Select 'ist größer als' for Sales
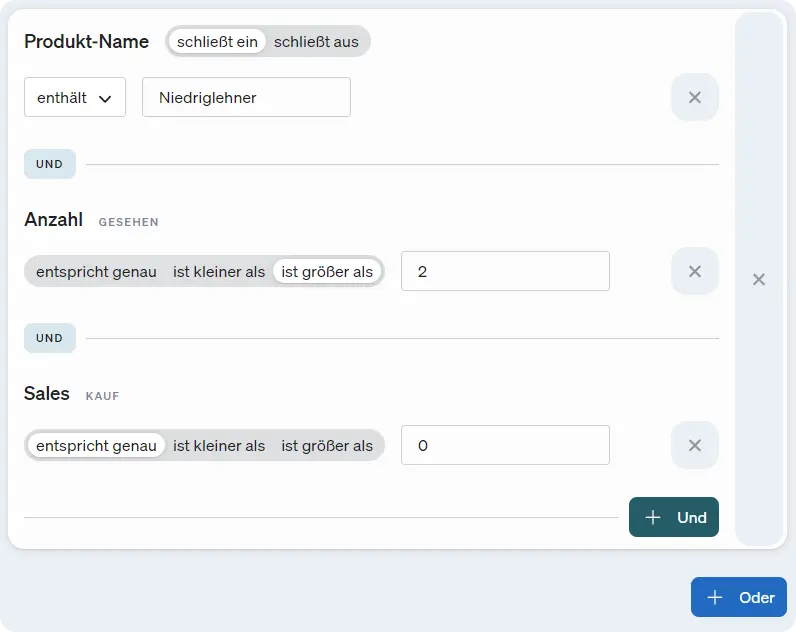Image resolution: width=796 pixels, height=632 pixels. (x=327, y=445)
